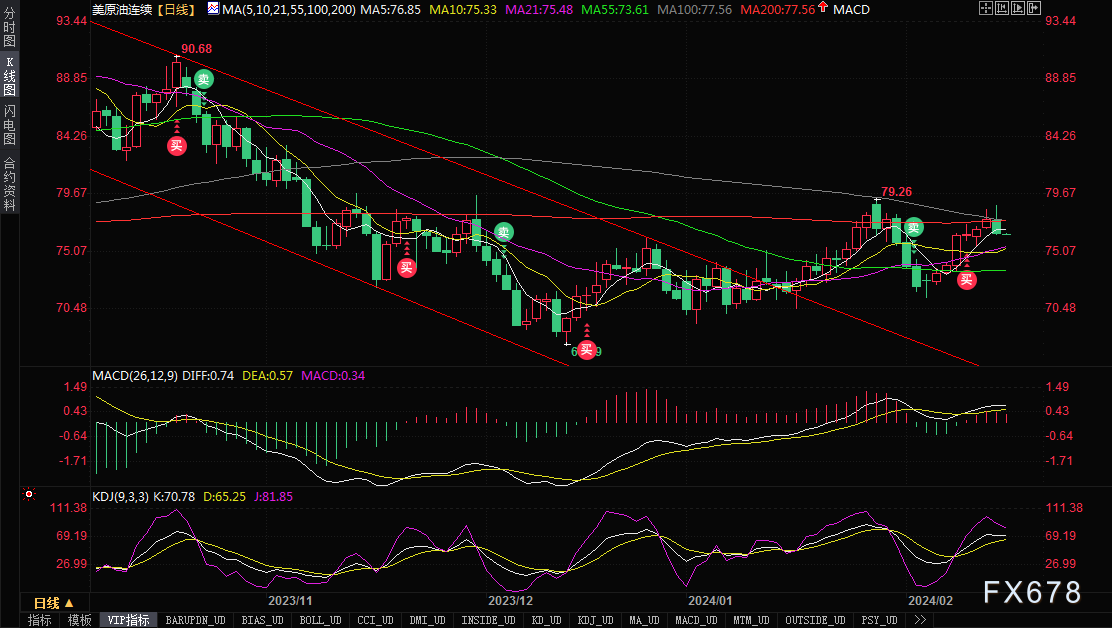Click the exit panel arrow icon
The image size is (1112, 628).
pos(1034,8)
